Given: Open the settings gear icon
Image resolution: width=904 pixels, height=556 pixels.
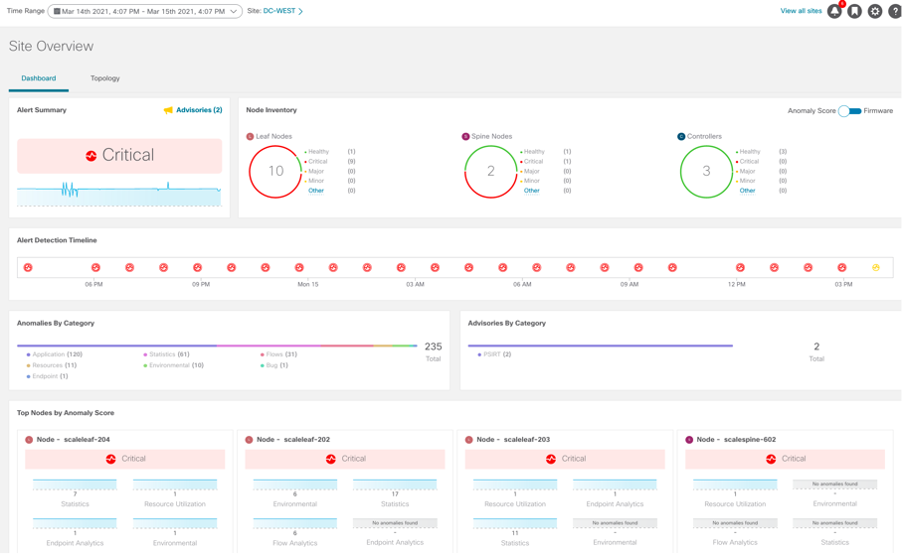Looking at the screenshot, I should click(x=875, y=11).
